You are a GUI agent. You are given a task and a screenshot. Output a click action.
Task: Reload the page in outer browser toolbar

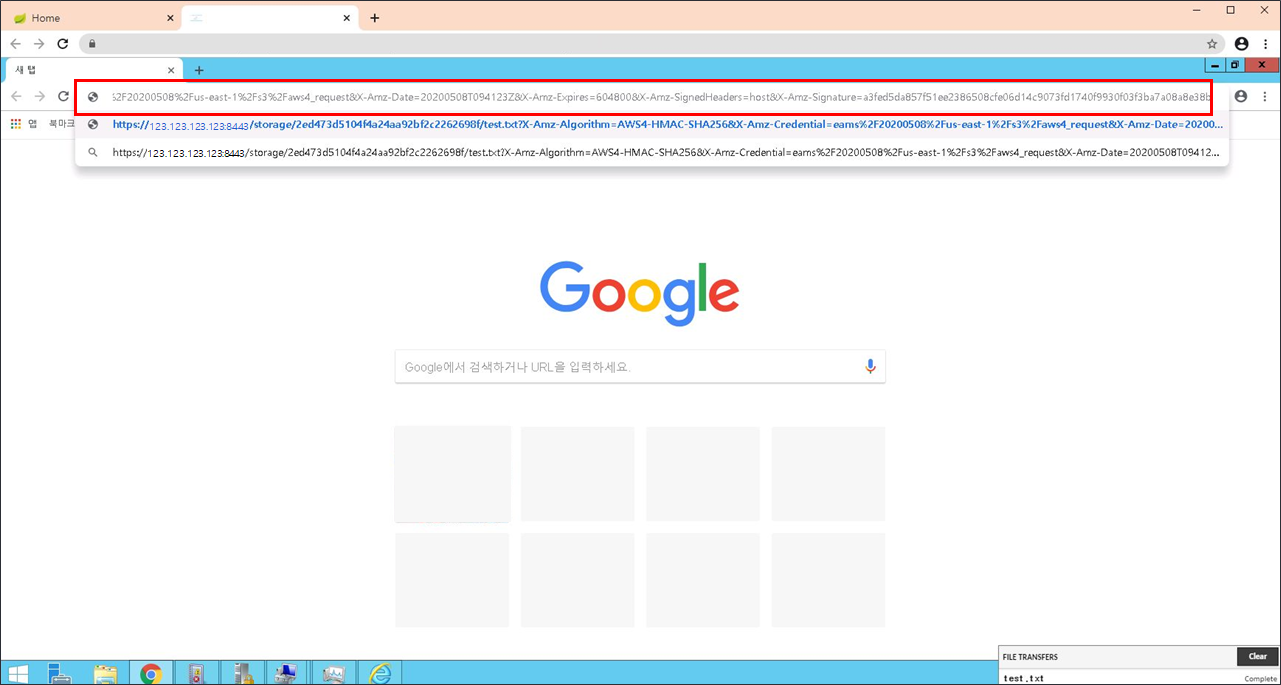63,44
